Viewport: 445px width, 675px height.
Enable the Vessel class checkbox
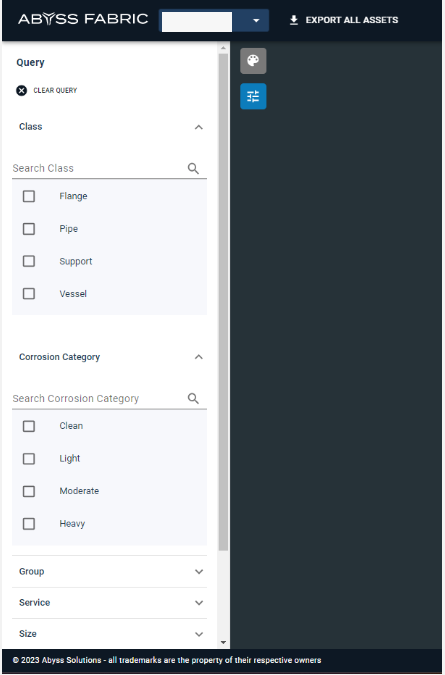(29, 294)
